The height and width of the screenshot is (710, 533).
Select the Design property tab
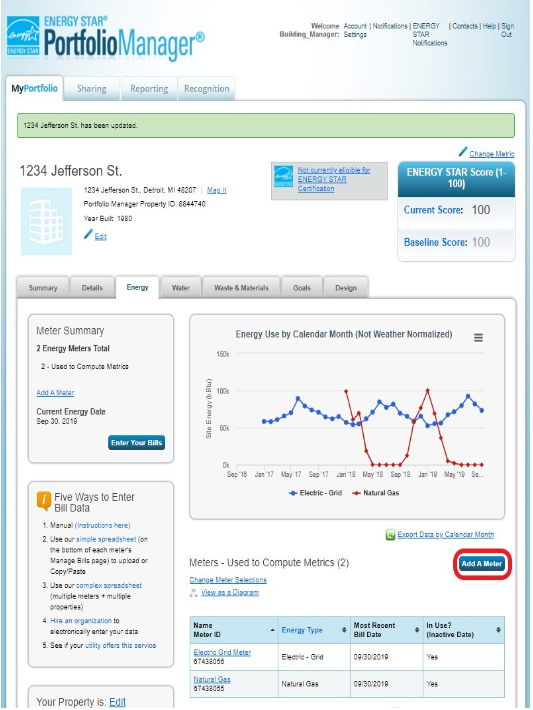pos(346,288)
